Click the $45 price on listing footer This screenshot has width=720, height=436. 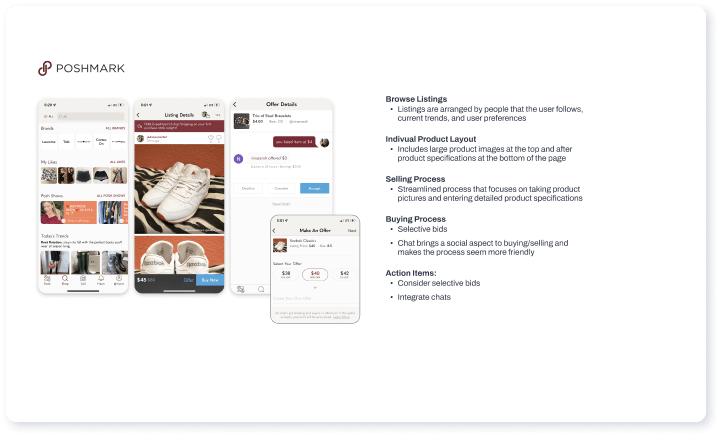[x=141, y=280]
